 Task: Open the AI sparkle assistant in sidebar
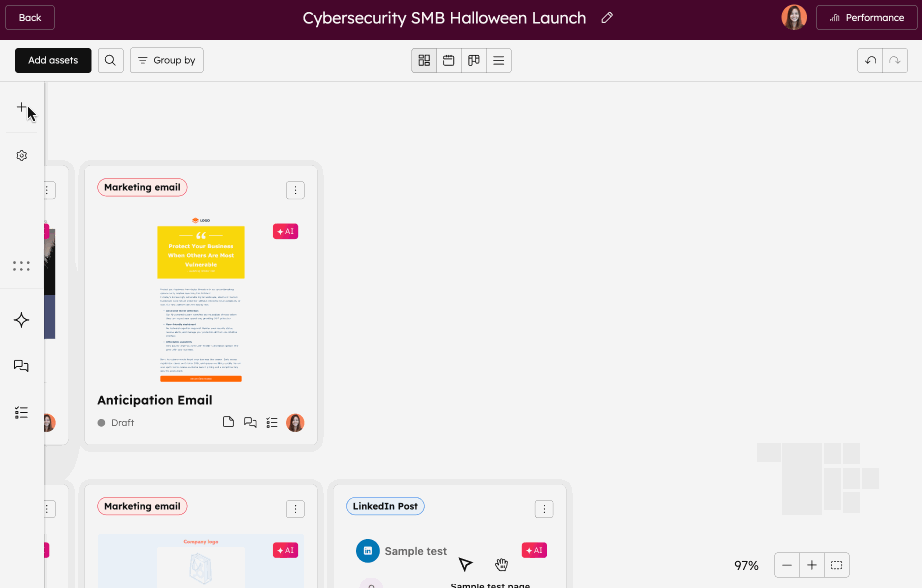pos(21,320)
